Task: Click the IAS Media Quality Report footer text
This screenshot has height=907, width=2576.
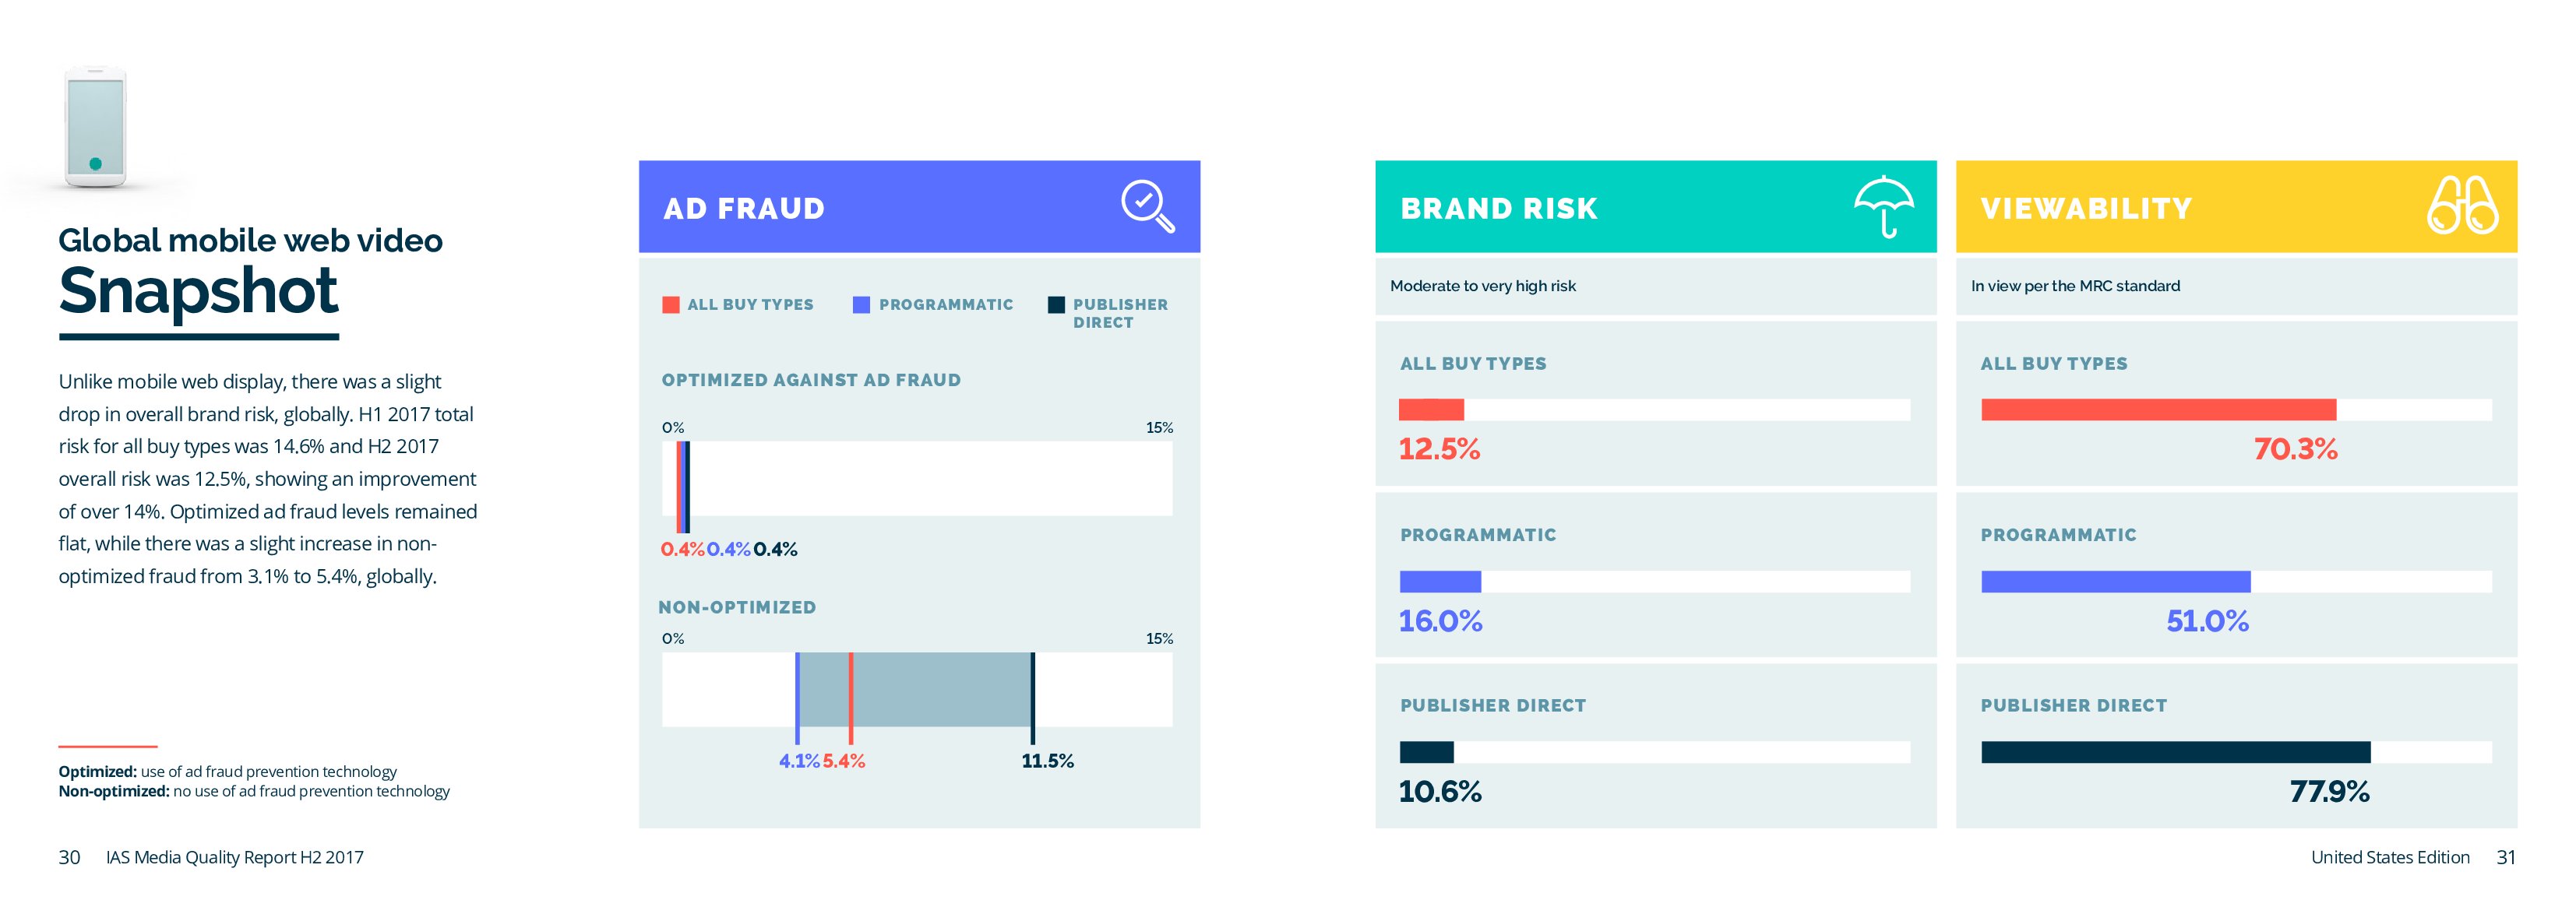Action: [x=235, y=858]
